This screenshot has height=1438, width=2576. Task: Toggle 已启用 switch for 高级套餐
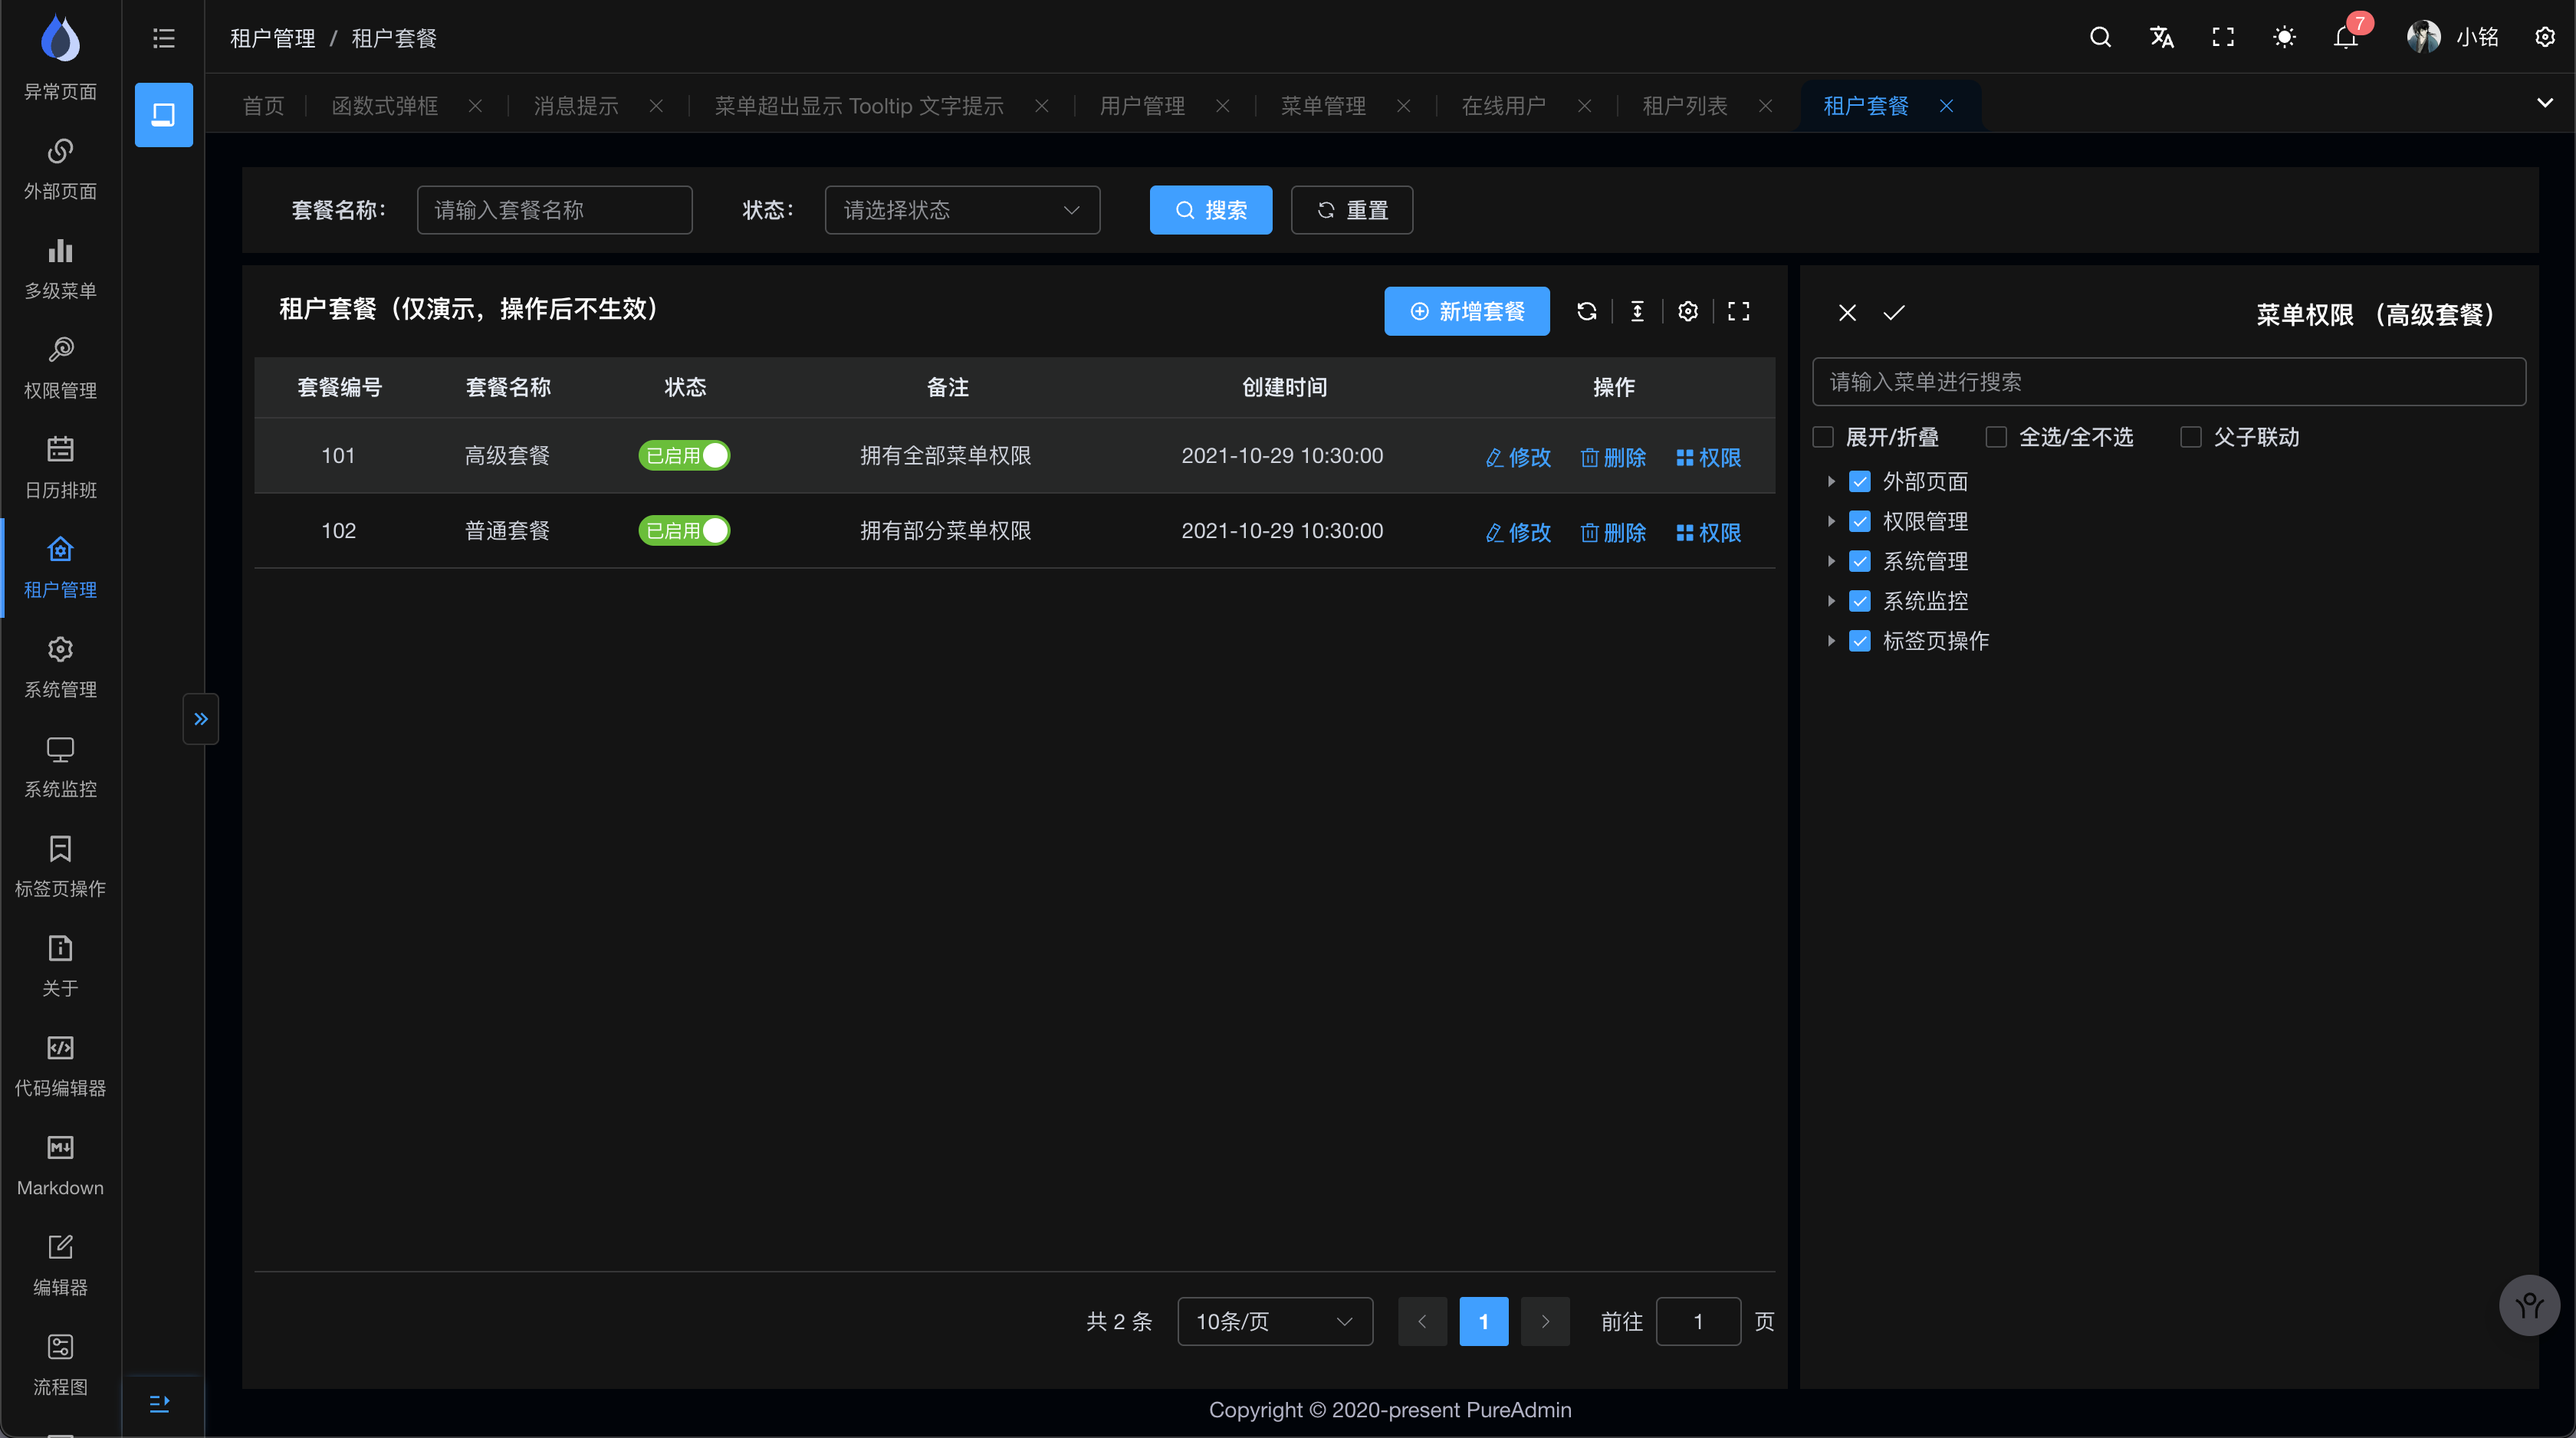click(x=685, y=456)
